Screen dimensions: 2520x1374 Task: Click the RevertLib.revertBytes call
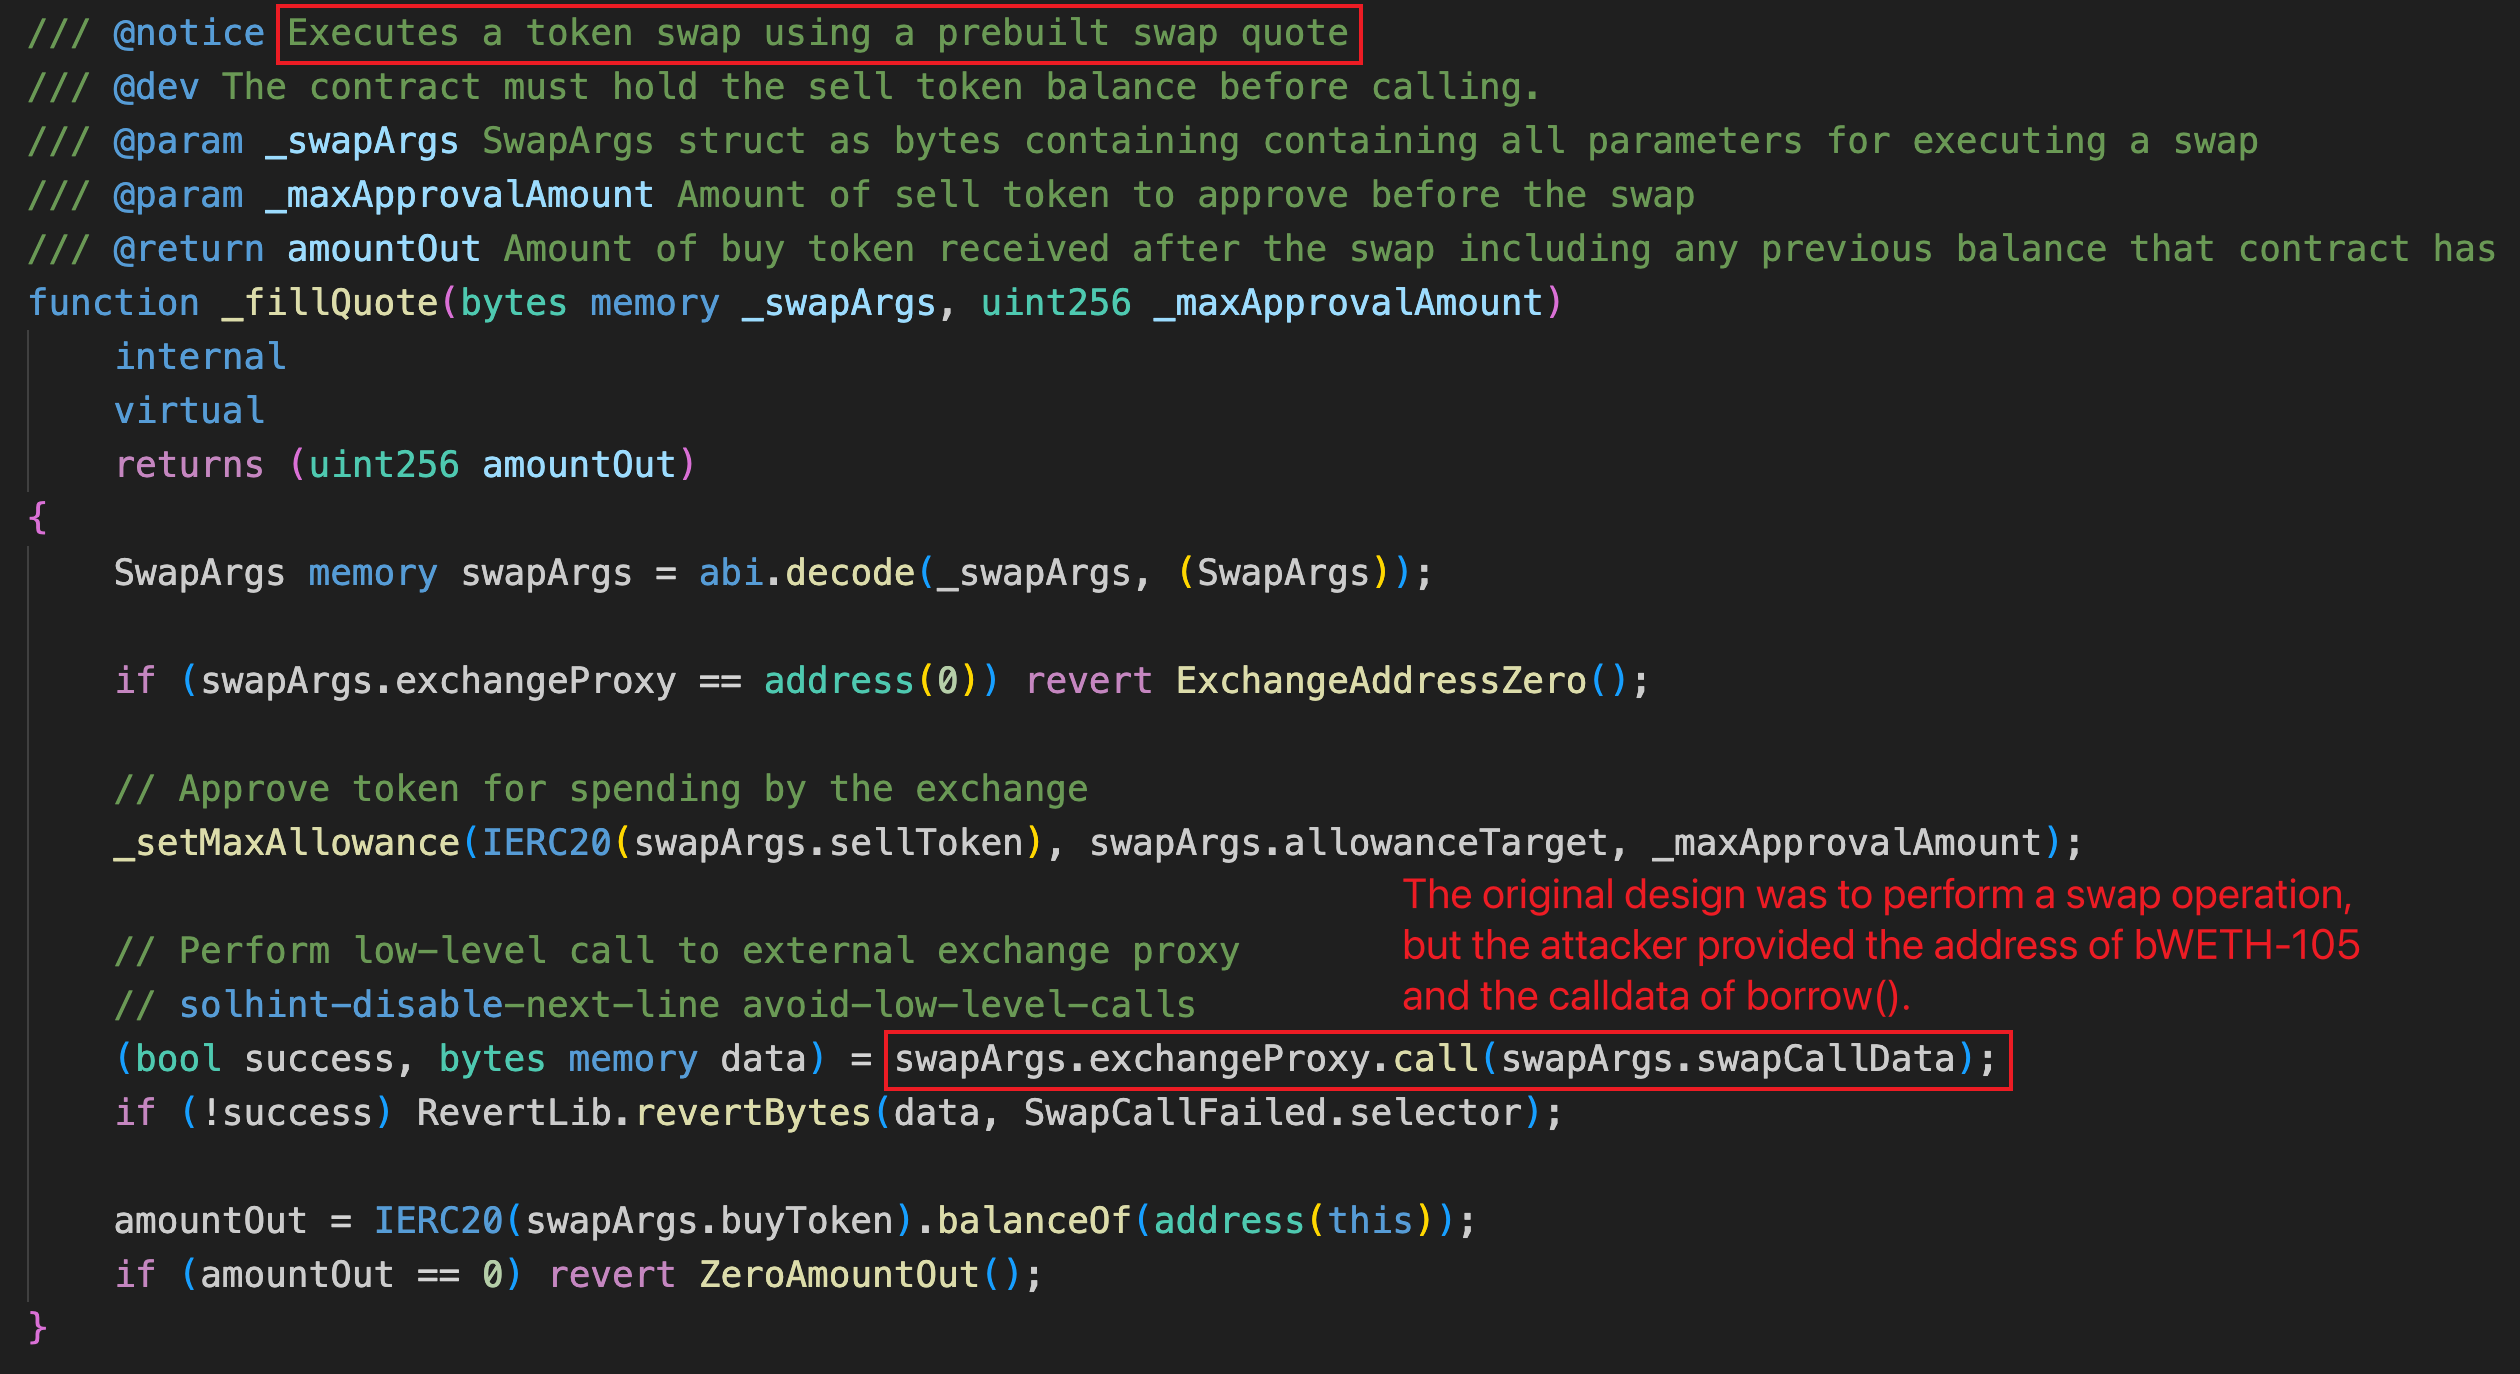tap(643, 1113)
